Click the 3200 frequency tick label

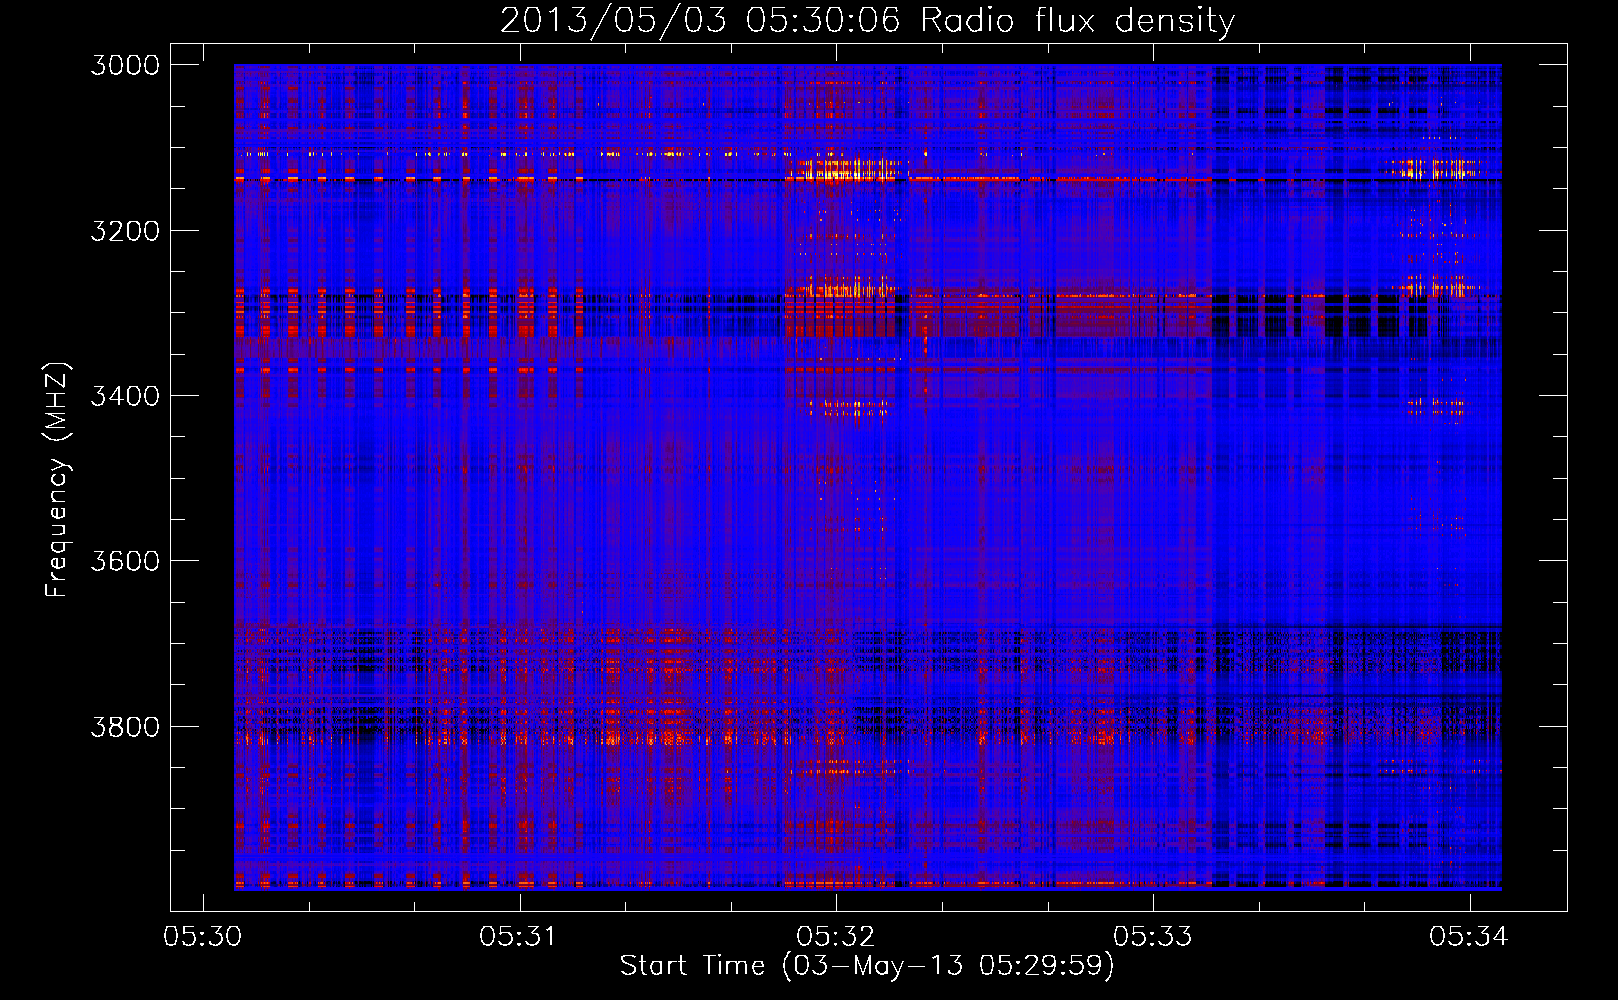(x=125, y=231)
